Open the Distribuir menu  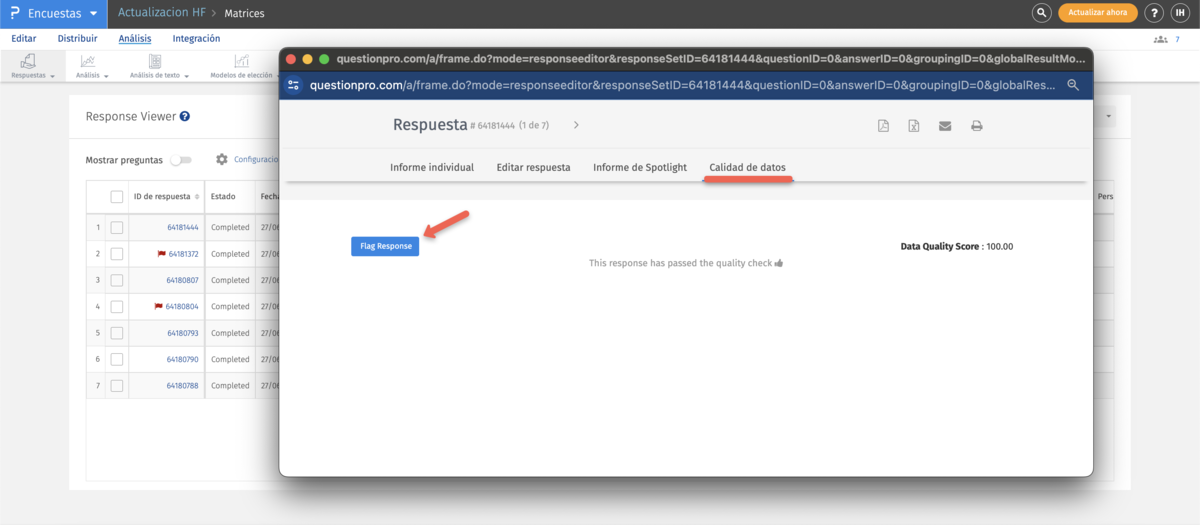[x=78, y=39]
